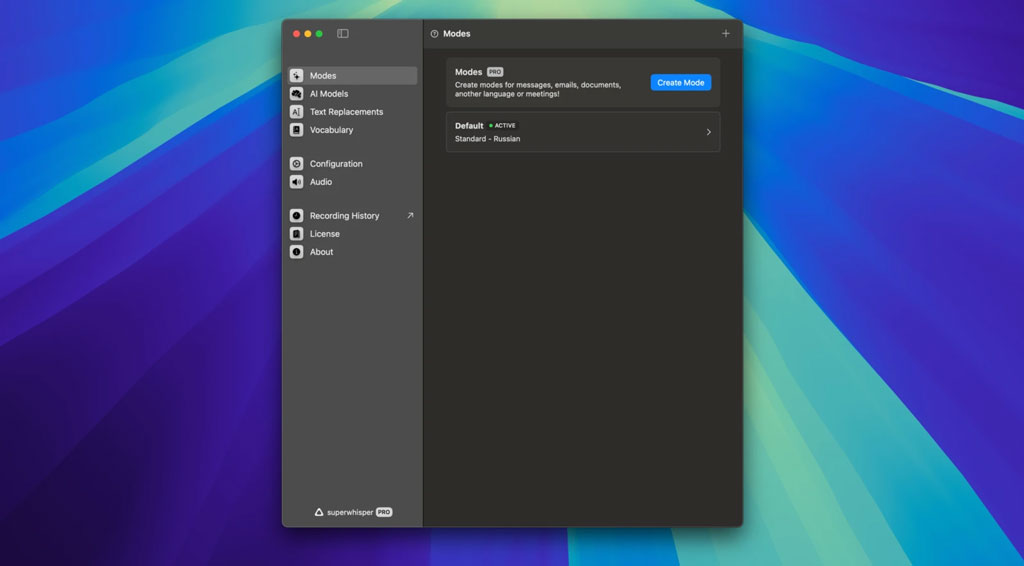Viewport: 1024px width, 566px height.
Task: Click the superwhisper logo at bottom
Action: tap(319, 512)
